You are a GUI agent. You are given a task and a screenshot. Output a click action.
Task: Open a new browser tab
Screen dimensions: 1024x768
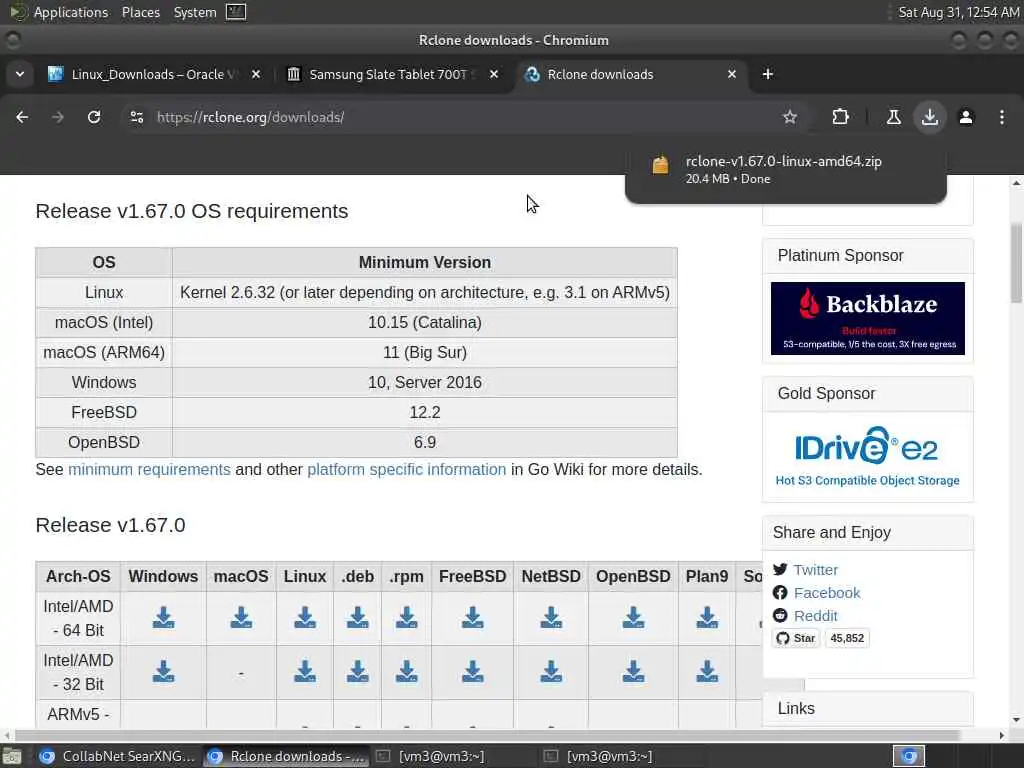767,74
